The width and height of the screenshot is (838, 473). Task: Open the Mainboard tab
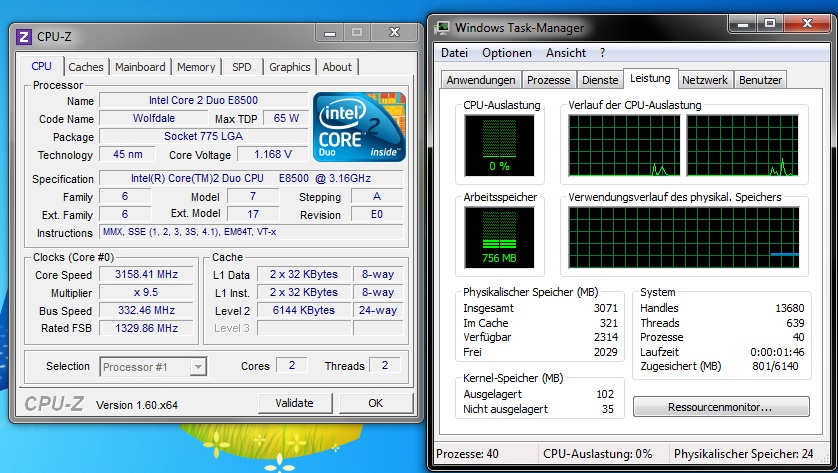(140, 67)
